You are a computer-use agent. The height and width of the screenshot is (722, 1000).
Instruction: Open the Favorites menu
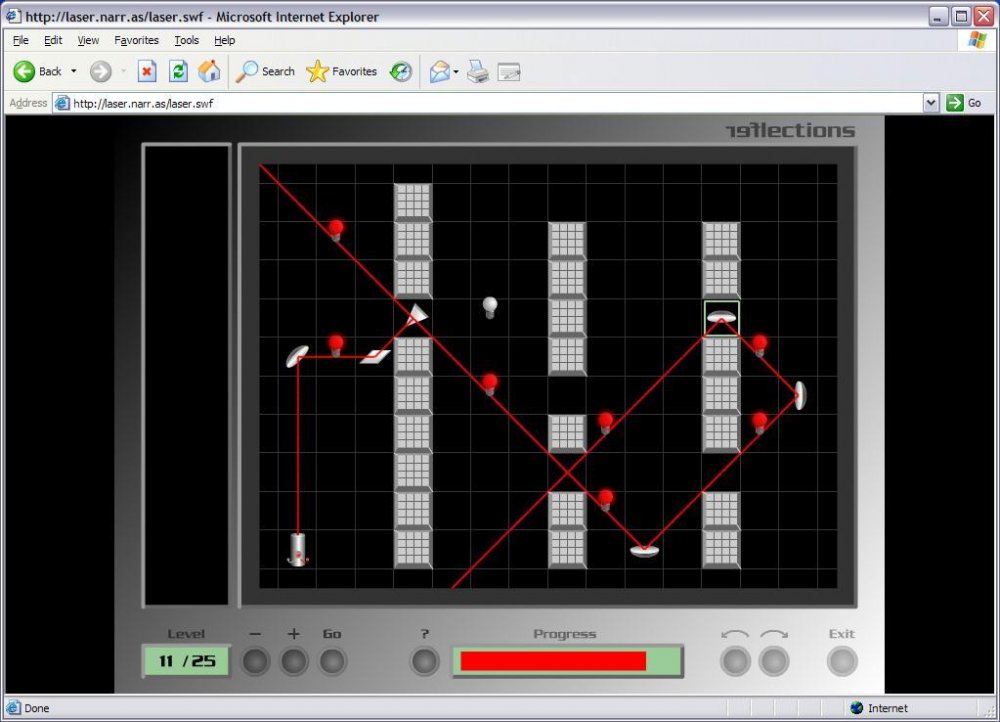(x=136, y=40)
